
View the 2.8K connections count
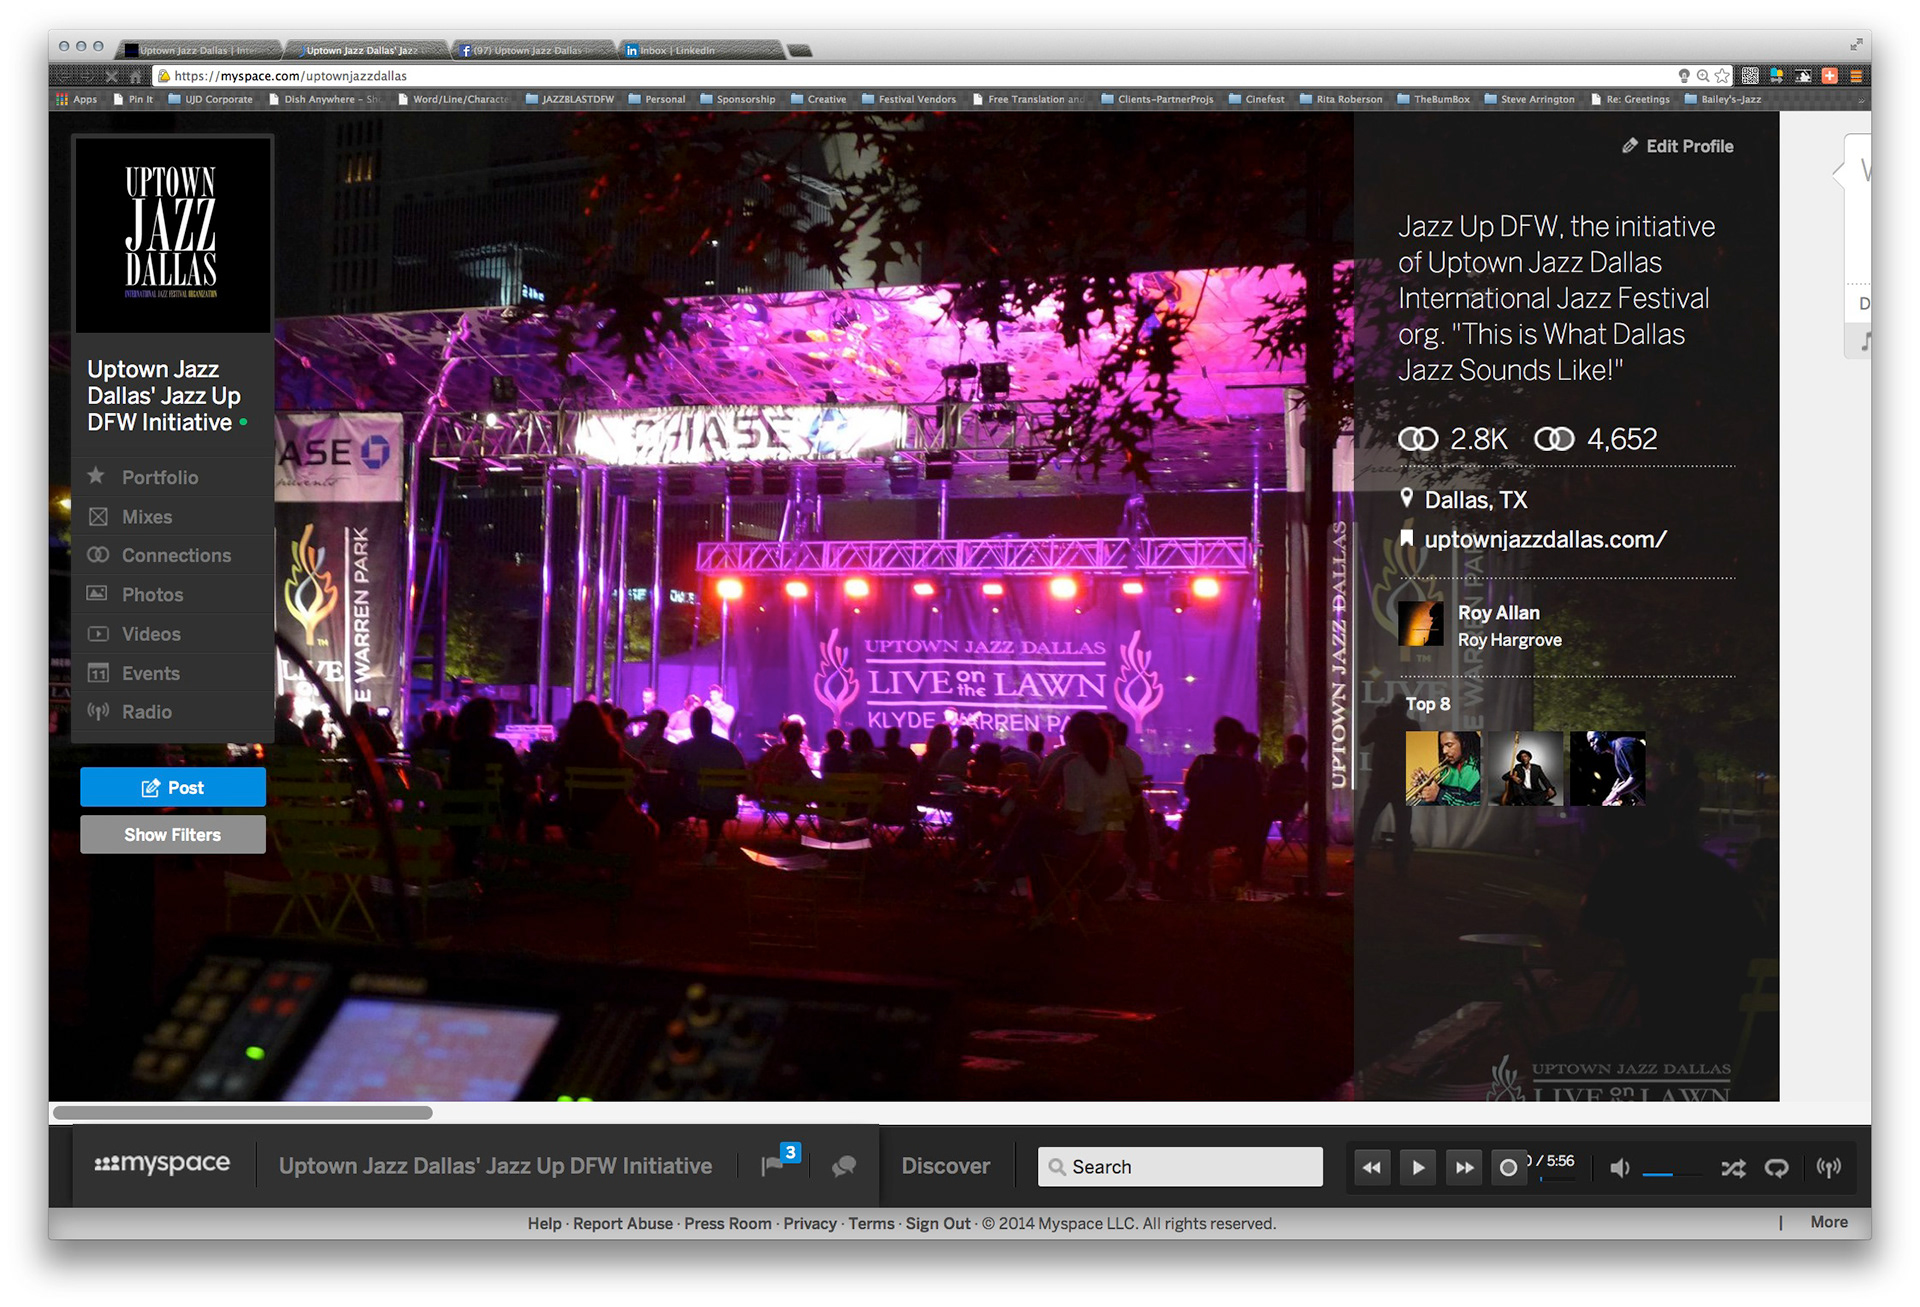(1452, 438)
